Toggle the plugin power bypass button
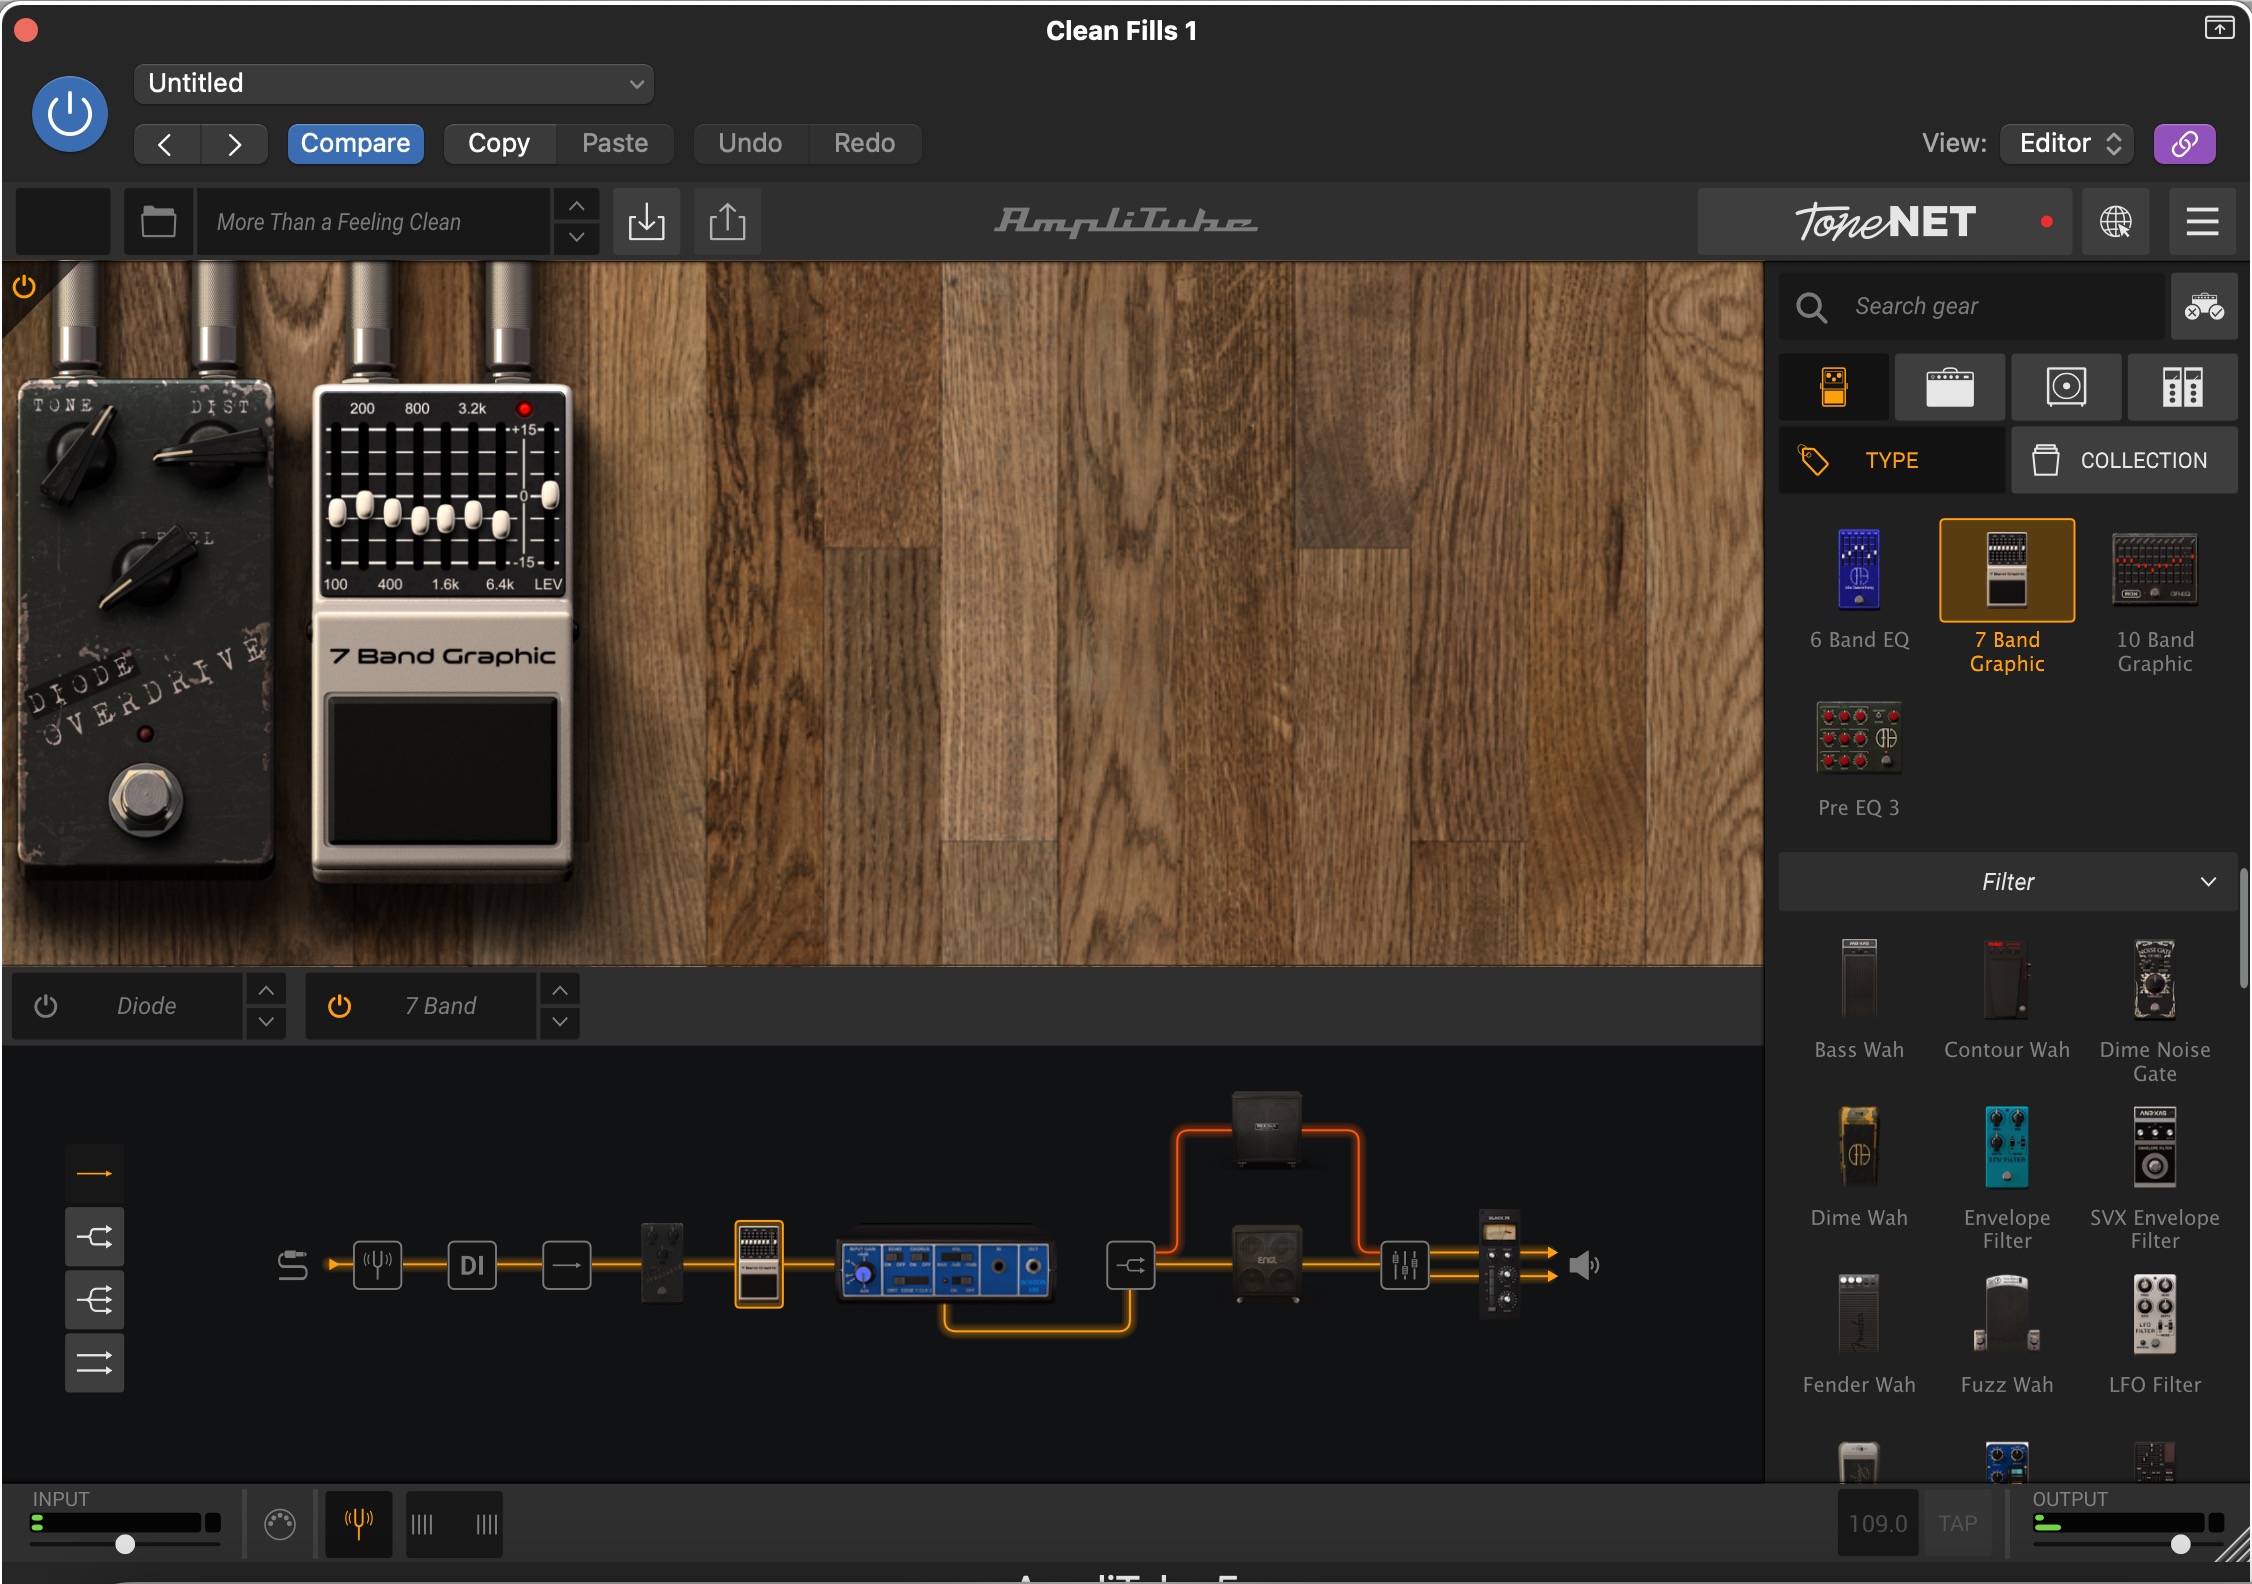The image size is (2252, 1584). (x=70, y=114)
